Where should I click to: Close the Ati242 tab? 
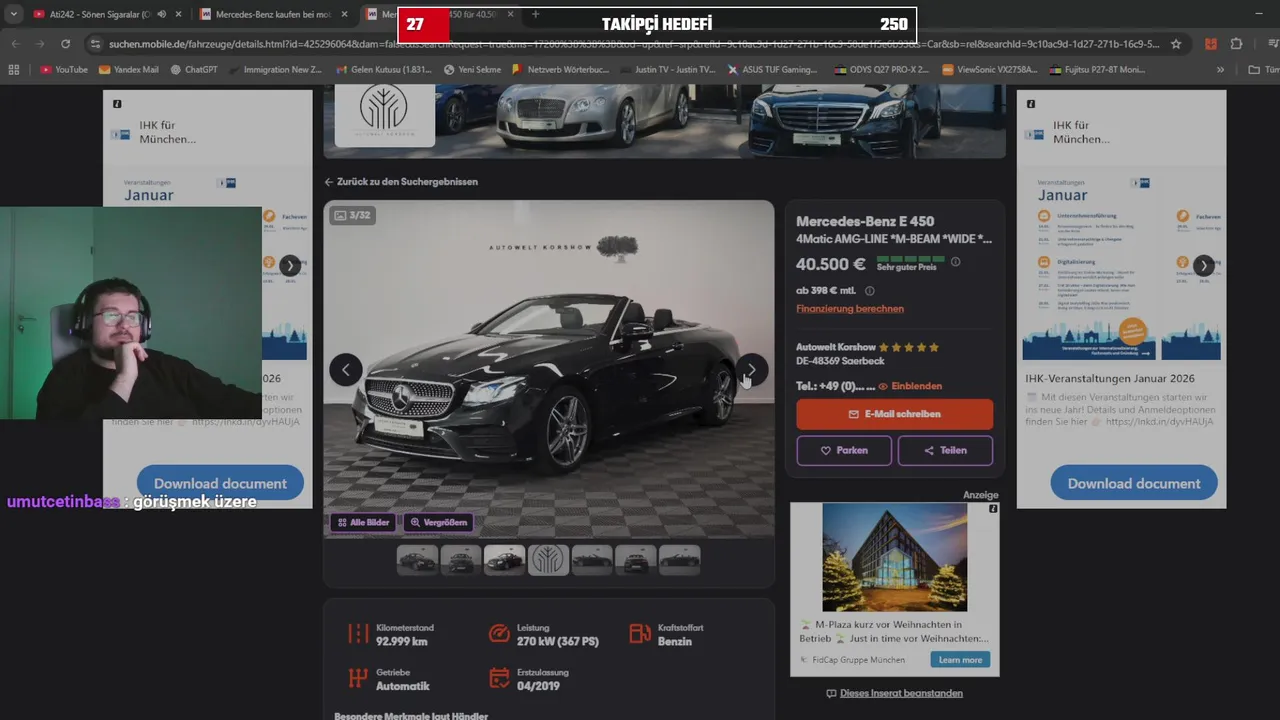178,14
